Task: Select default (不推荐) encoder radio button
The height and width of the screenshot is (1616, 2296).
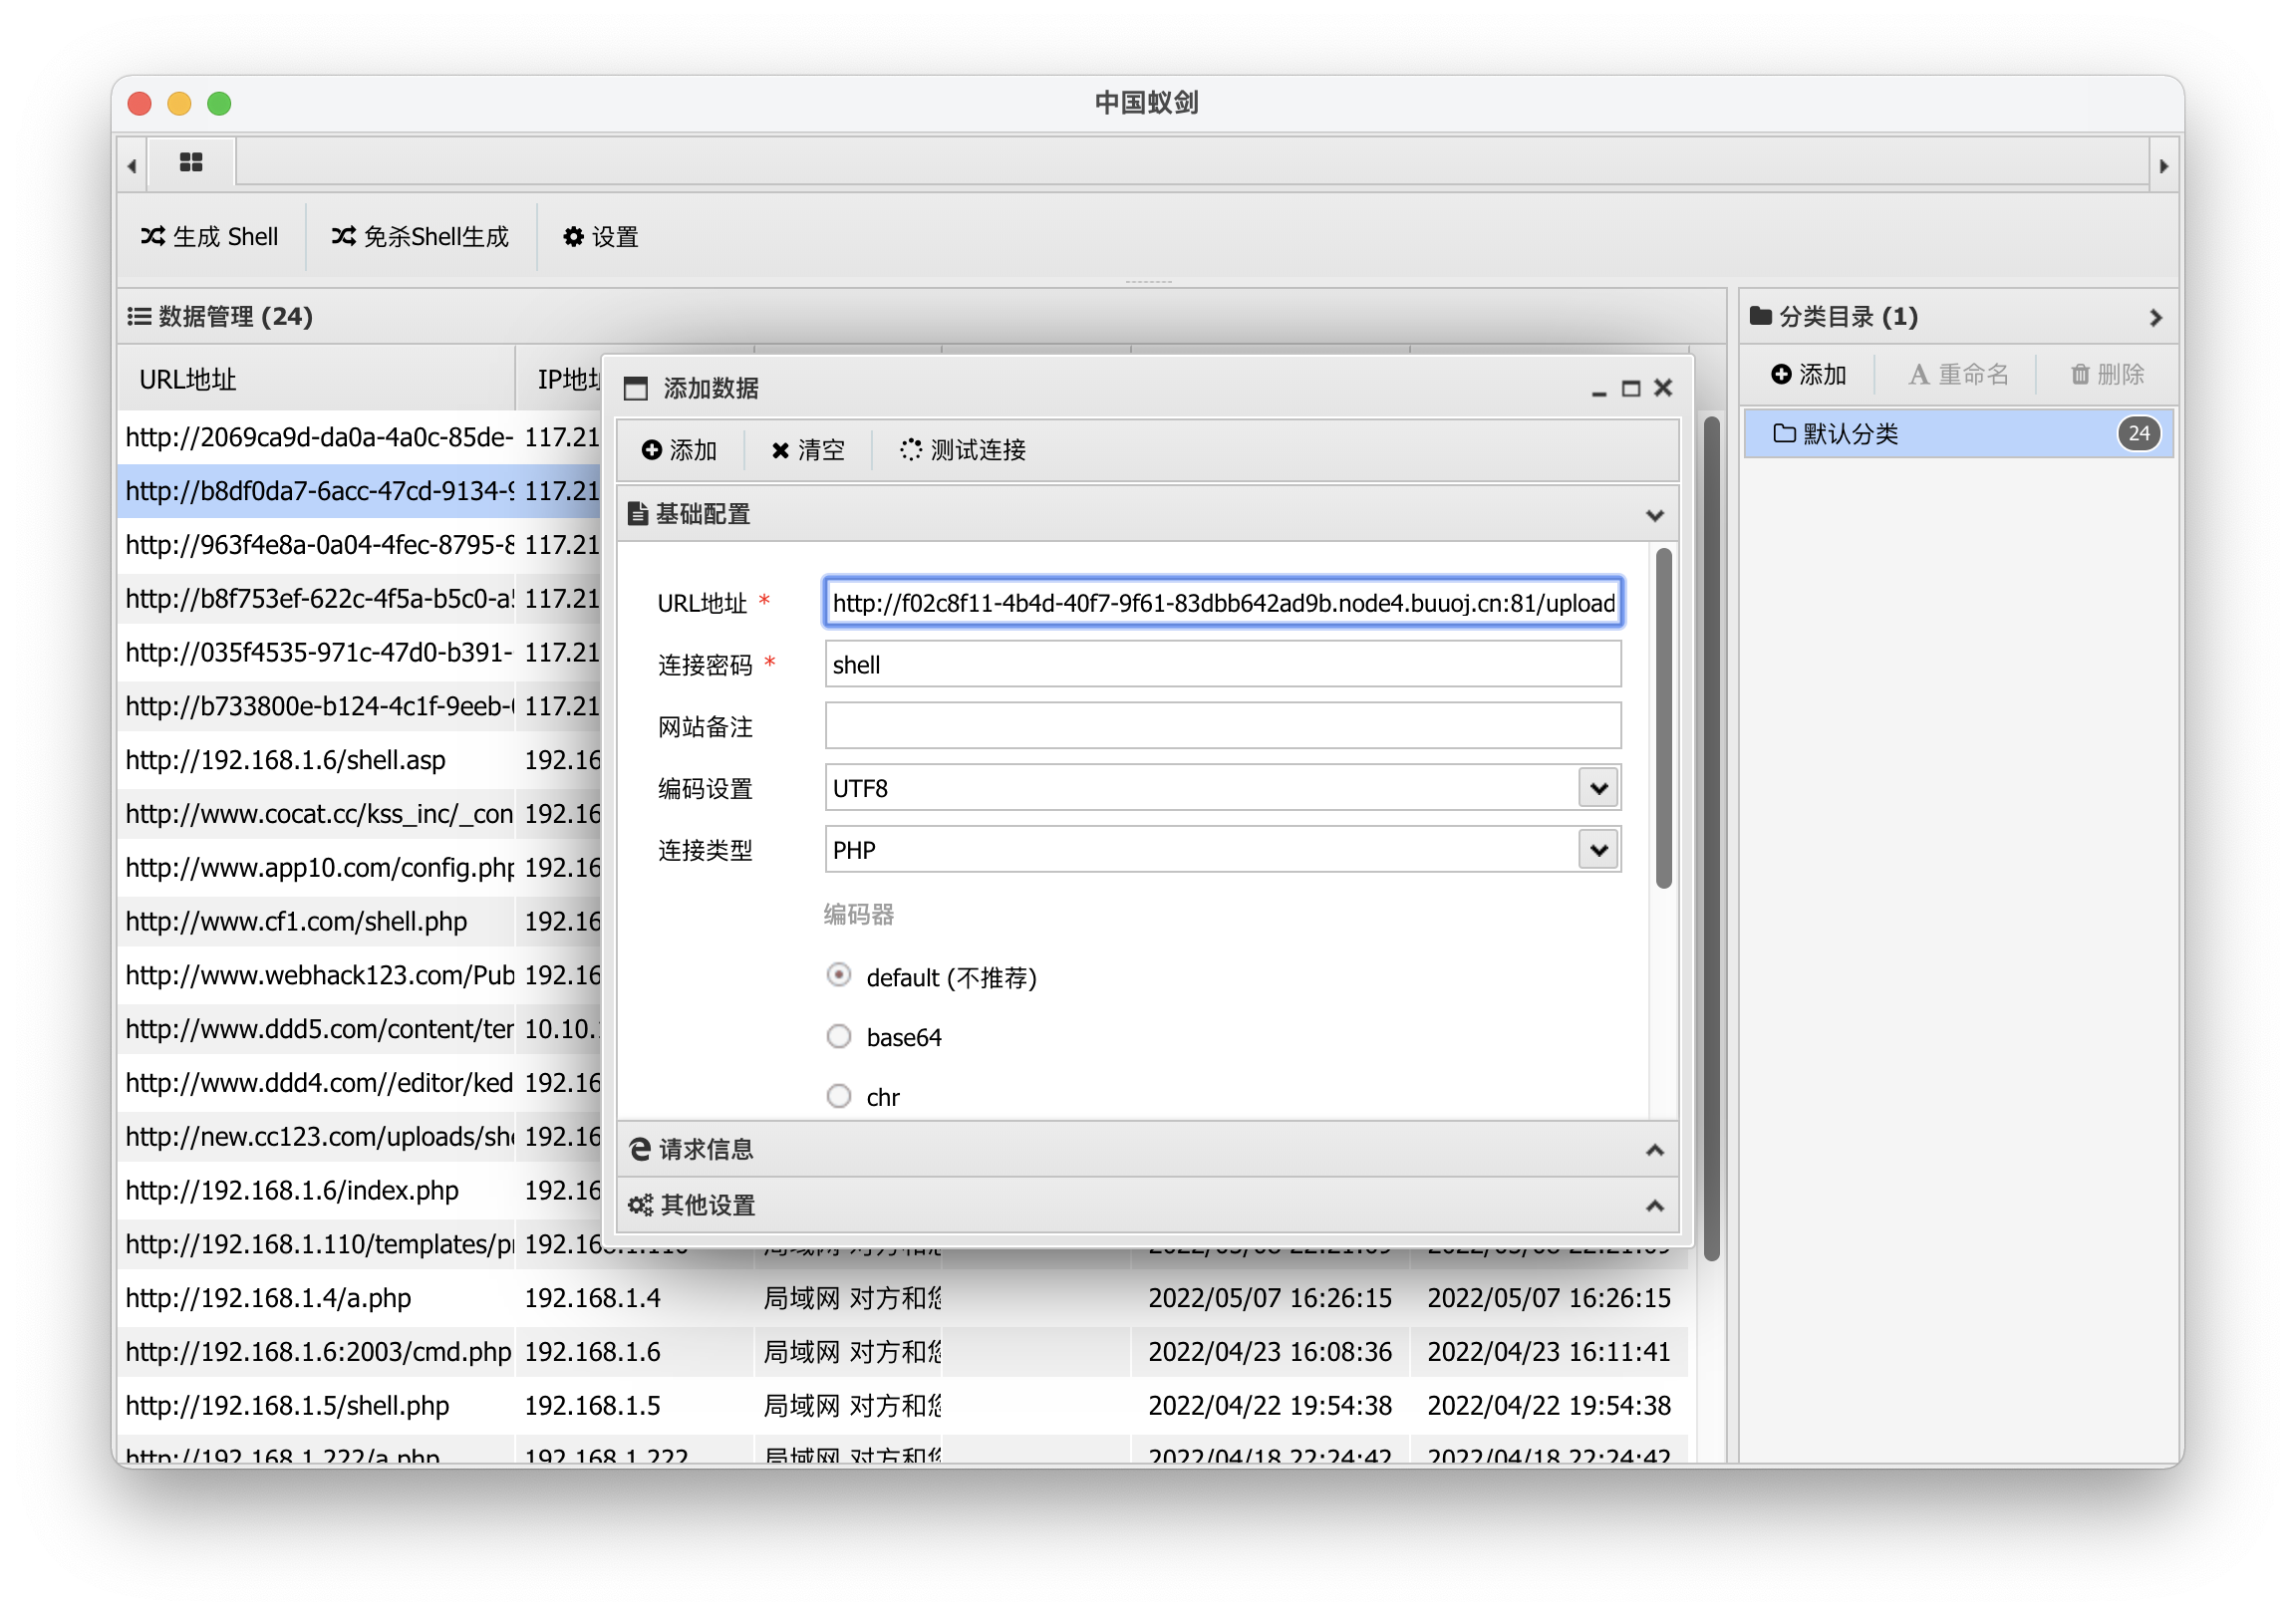Action: [x=839, y=975]
